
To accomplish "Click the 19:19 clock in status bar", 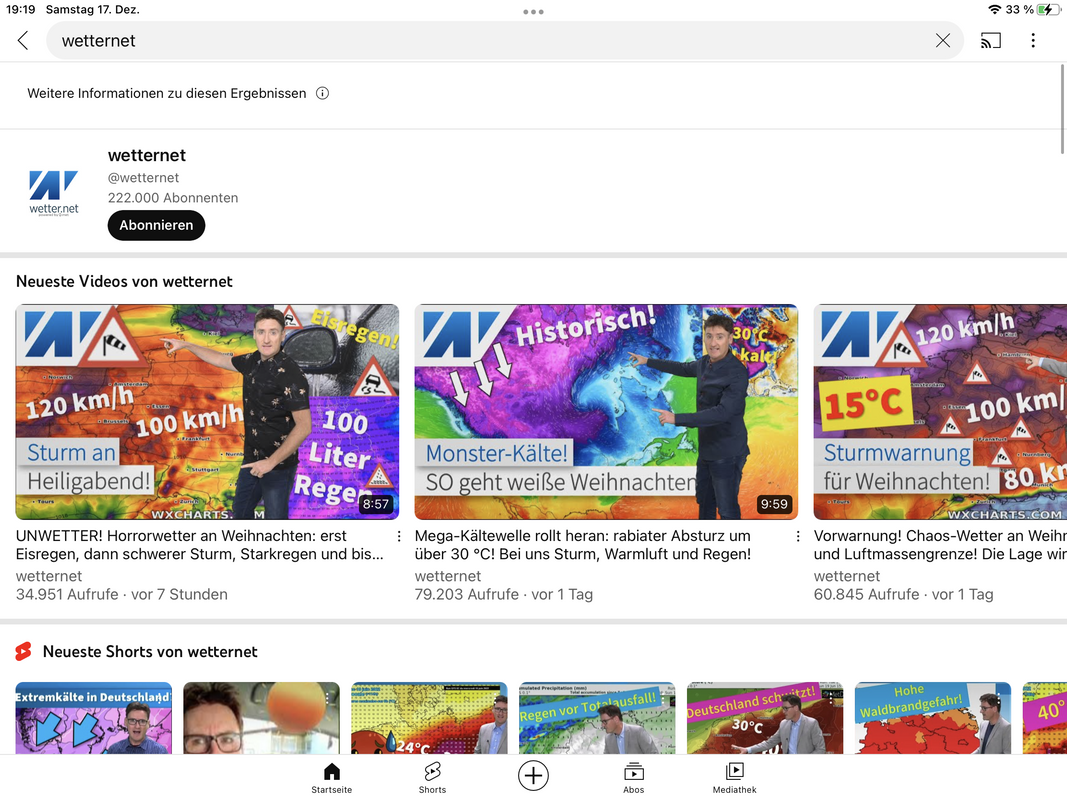I will [20, 10].
